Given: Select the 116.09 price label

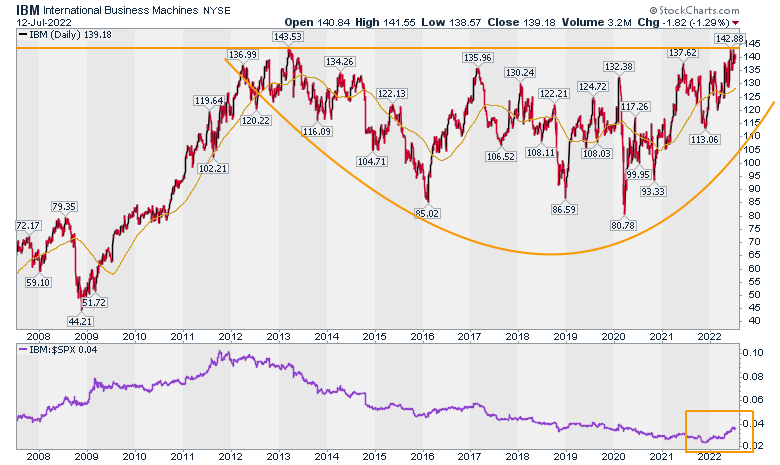Looking at the screenshot, I should [316, 132].
